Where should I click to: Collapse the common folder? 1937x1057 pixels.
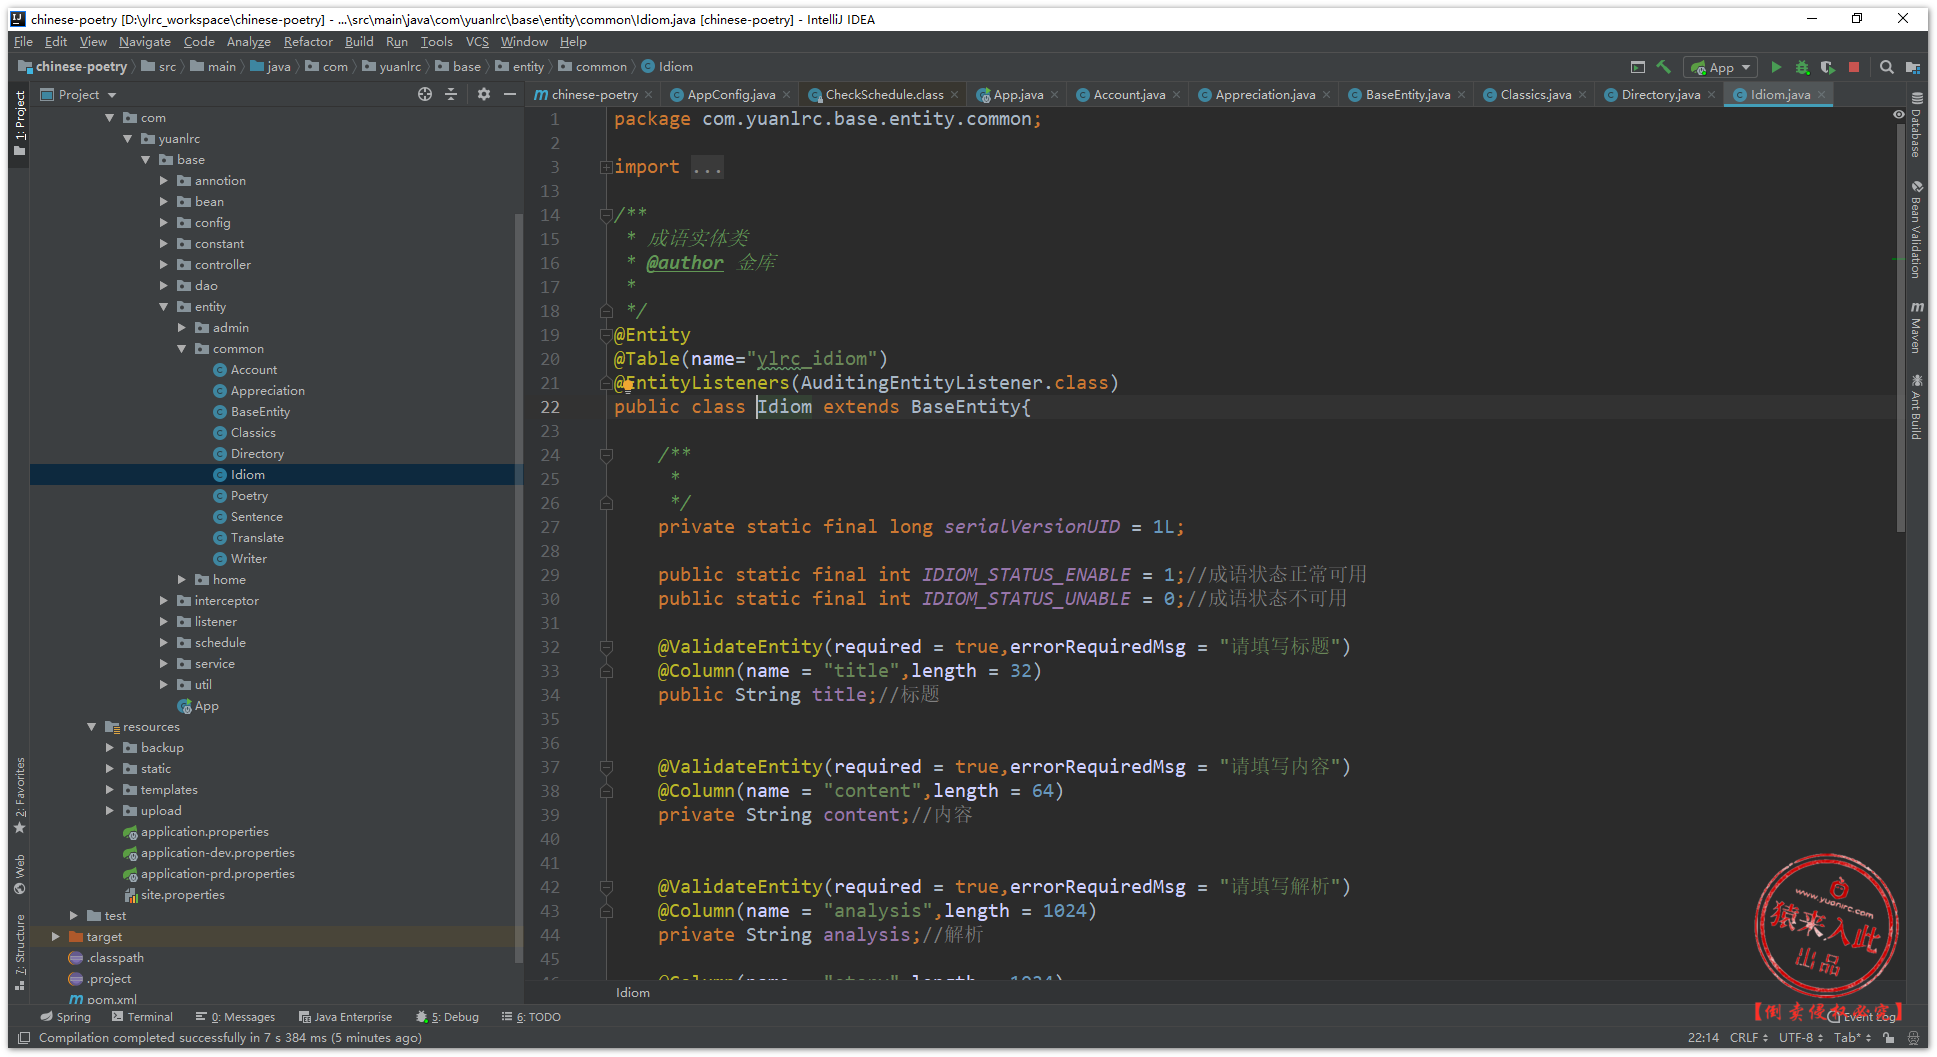tap(182, 349)
